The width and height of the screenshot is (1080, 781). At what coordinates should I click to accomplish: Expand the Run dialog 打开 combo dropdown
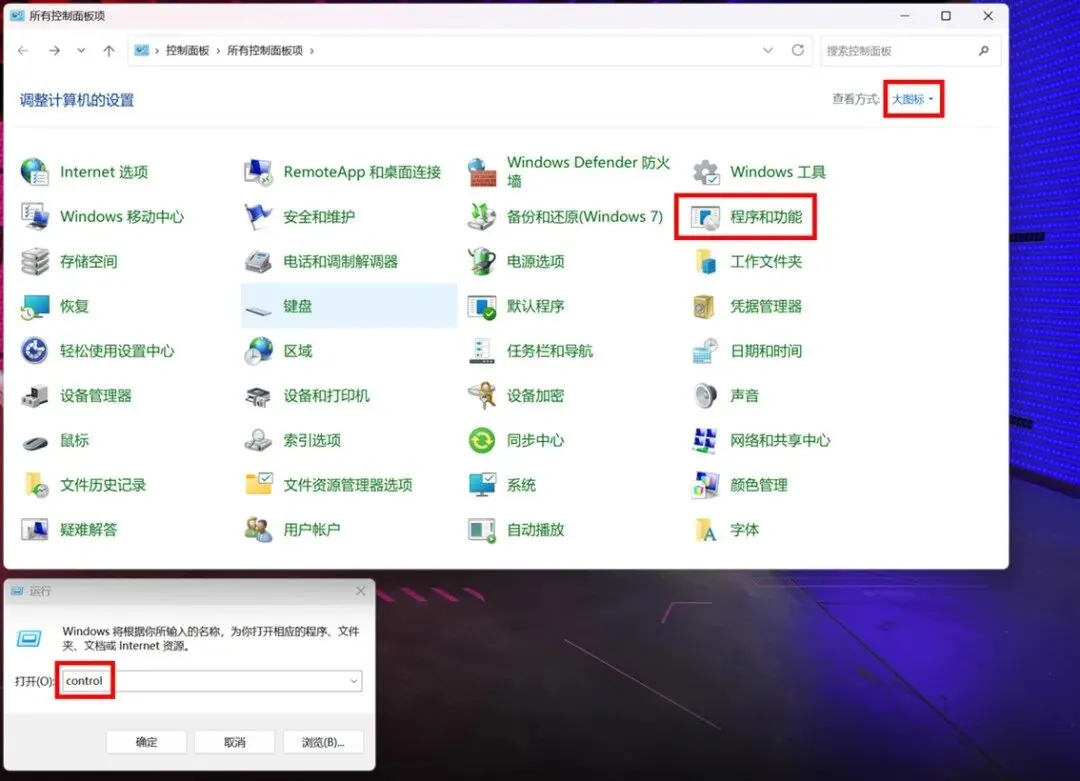[354, 681]
